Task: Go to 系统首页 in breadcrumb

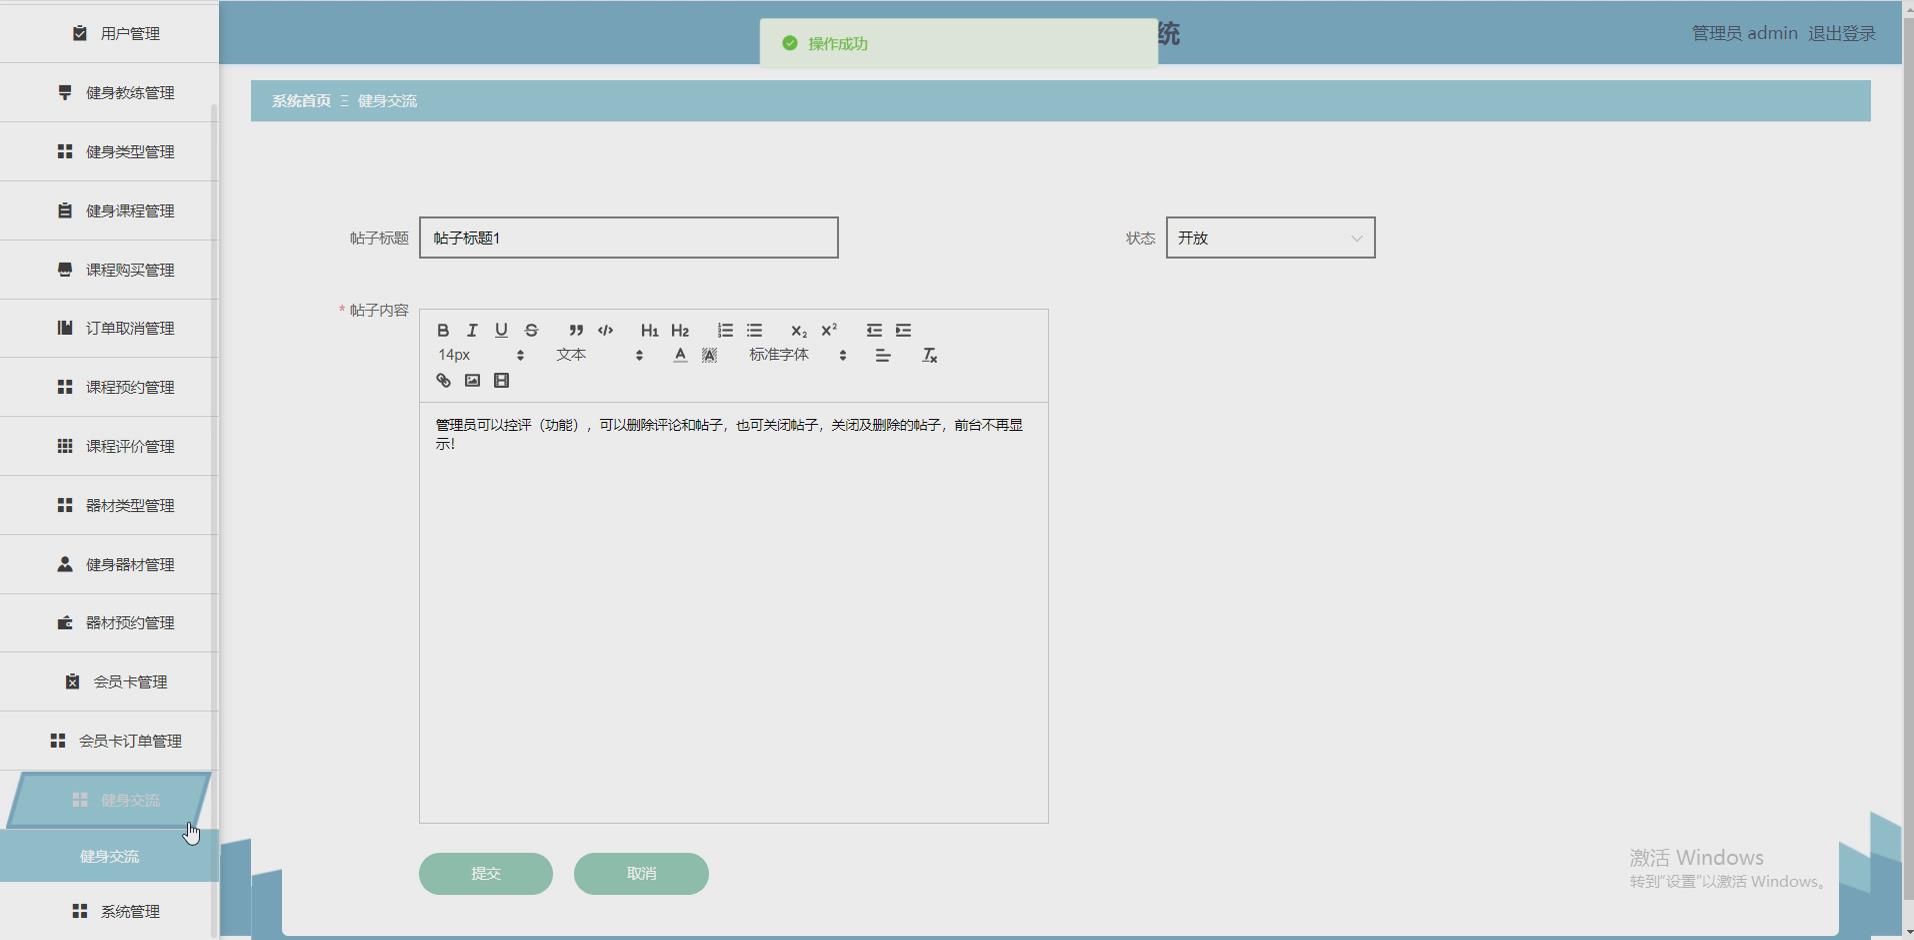Action: (301, 101)
